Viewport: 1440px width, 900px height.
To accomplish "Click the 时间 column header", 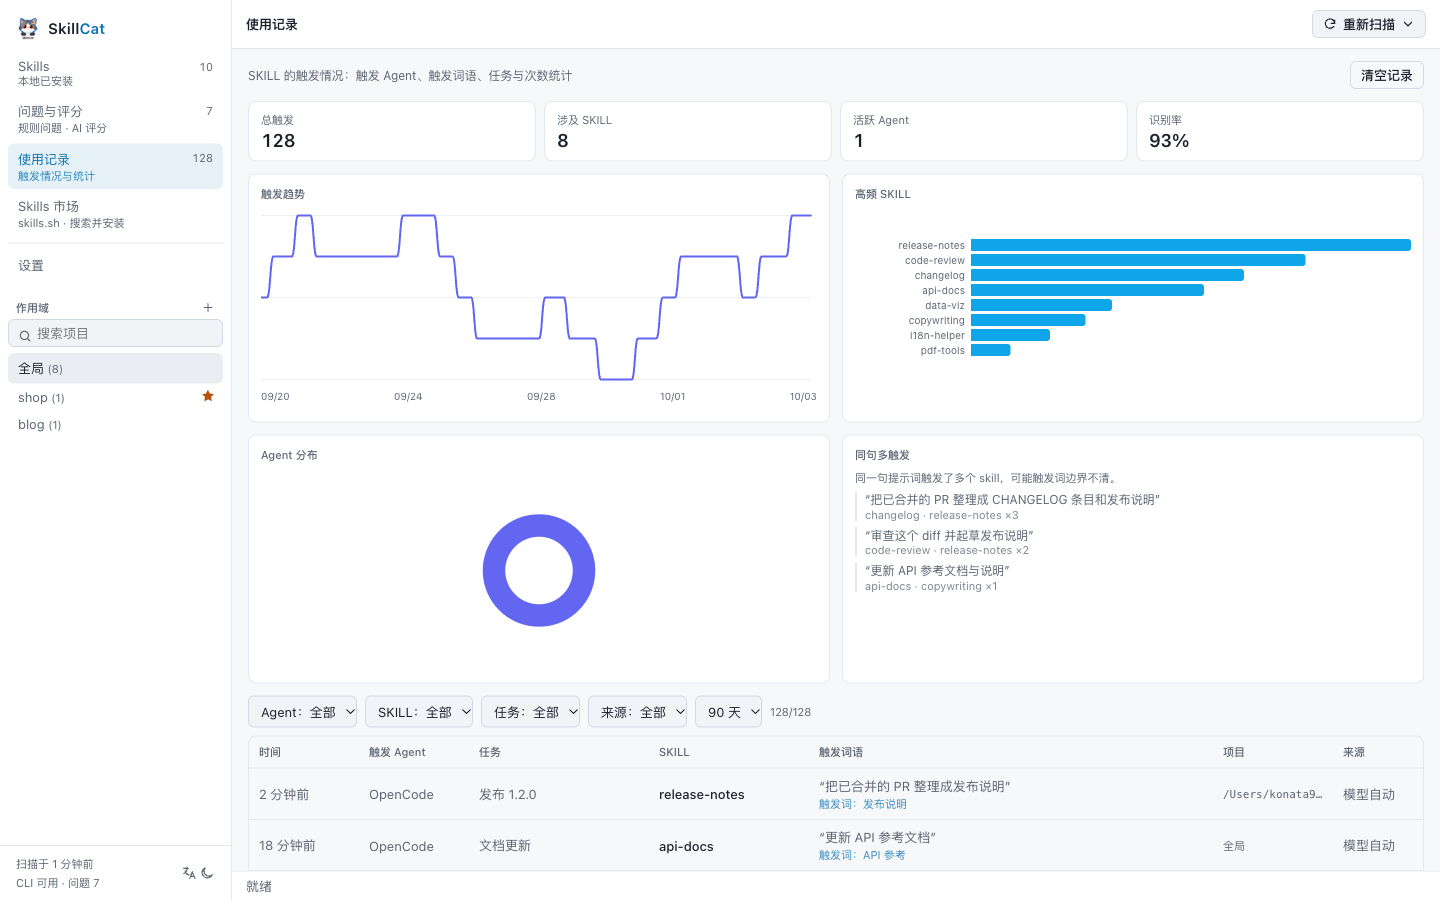I will [x=270, y=752].
